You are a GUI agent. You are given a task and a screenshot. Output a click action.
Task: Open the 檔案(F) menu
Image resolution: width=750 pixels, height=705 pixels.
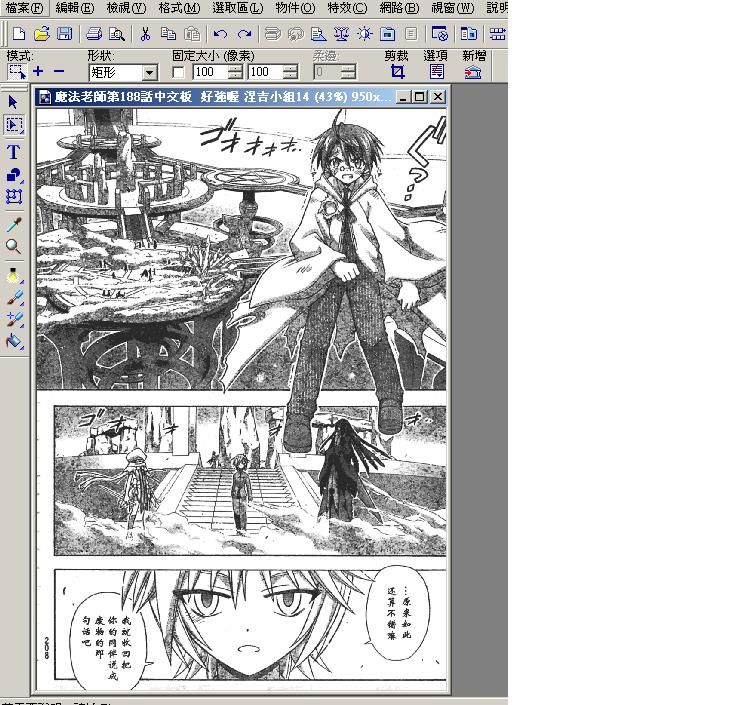[x=24, y=8]
